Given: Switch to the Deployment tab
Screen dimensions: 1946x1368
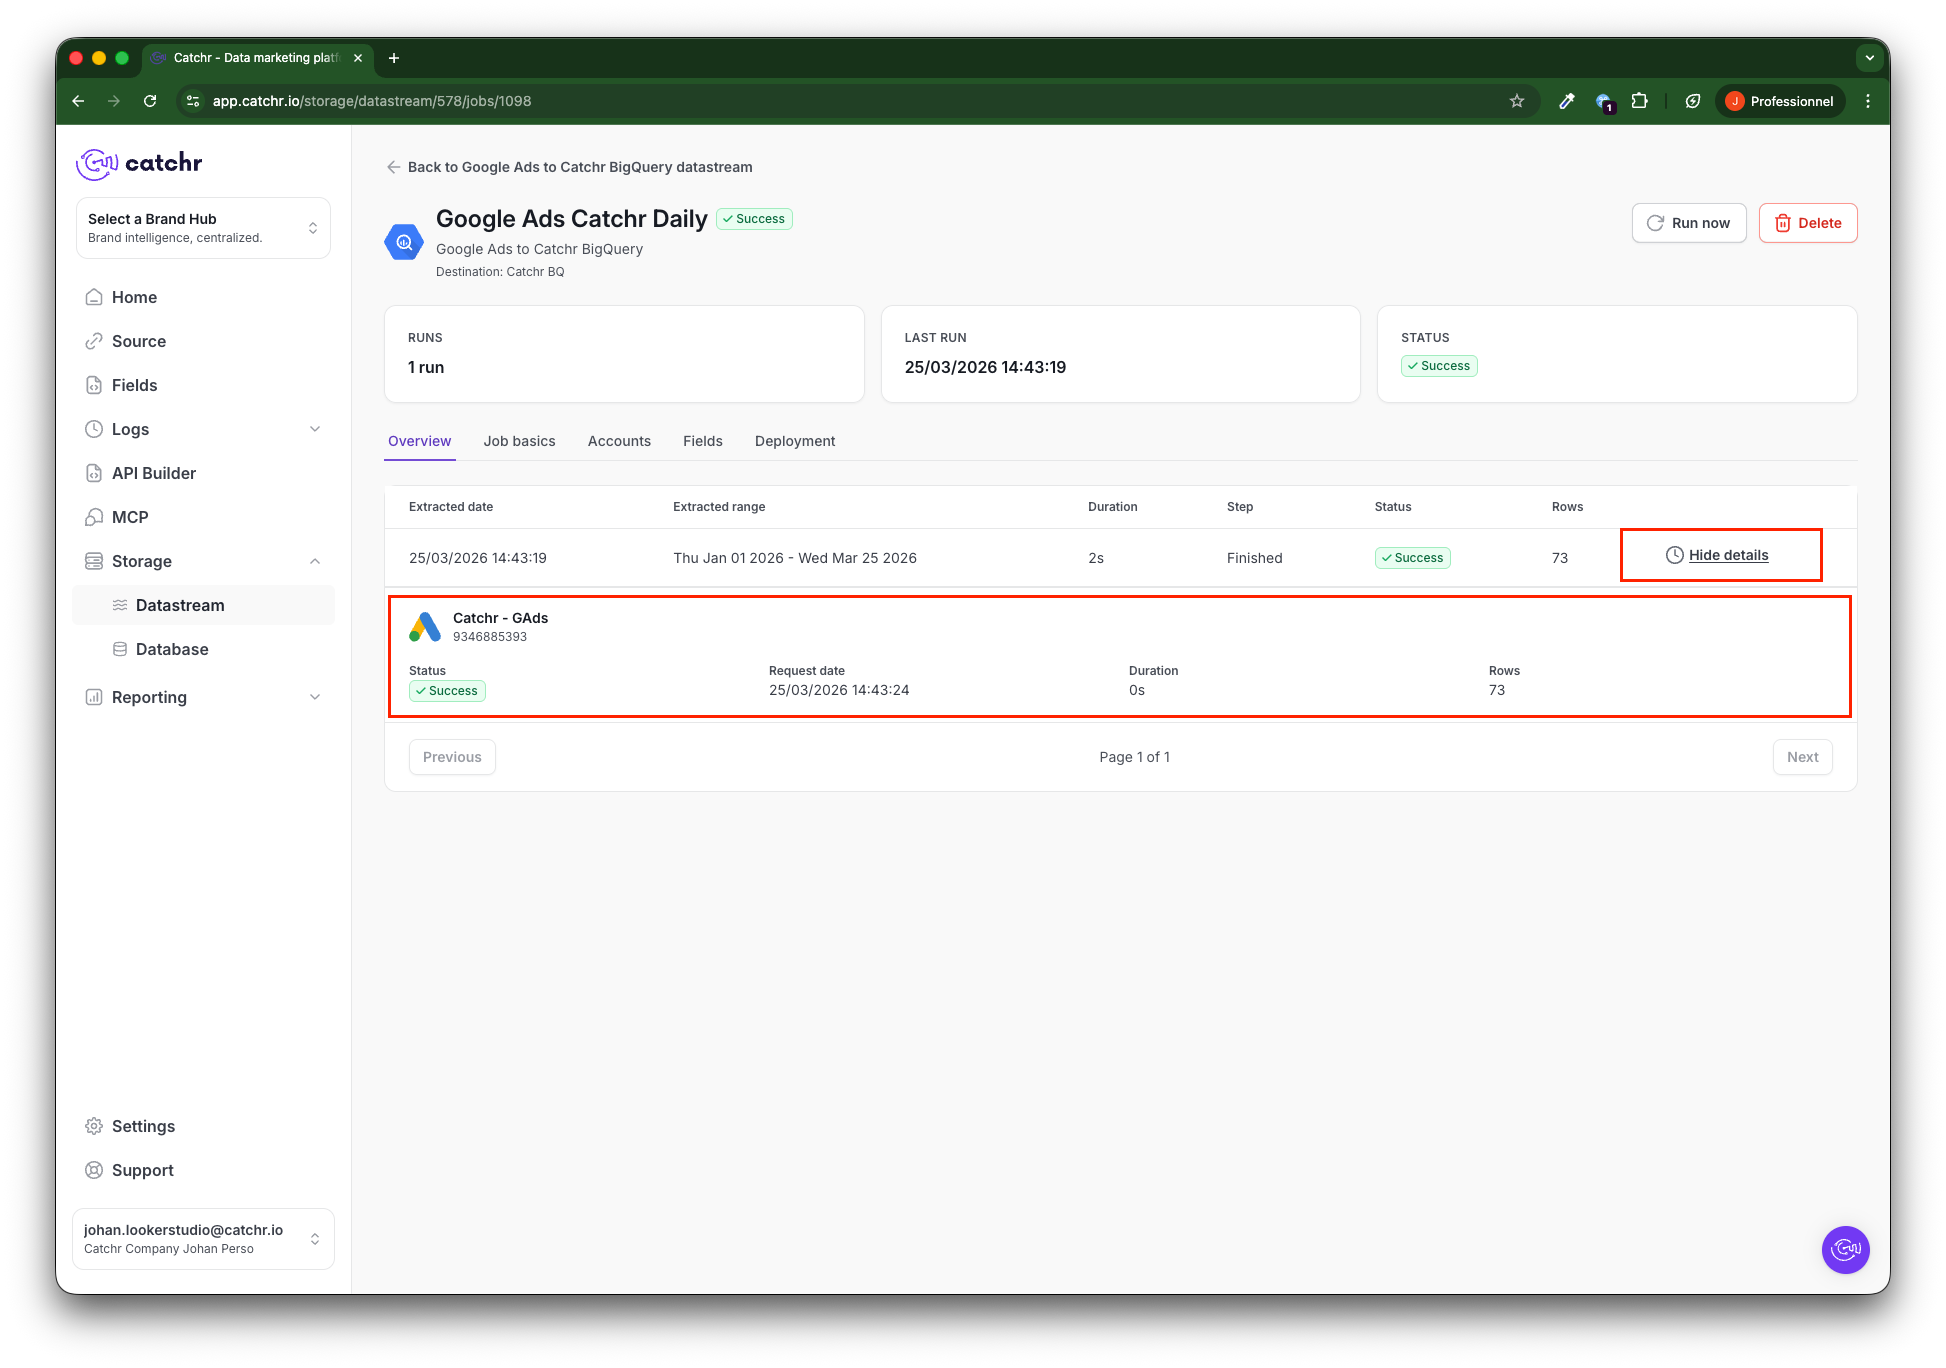Looking at the screenshot, I should click(794, 441).
